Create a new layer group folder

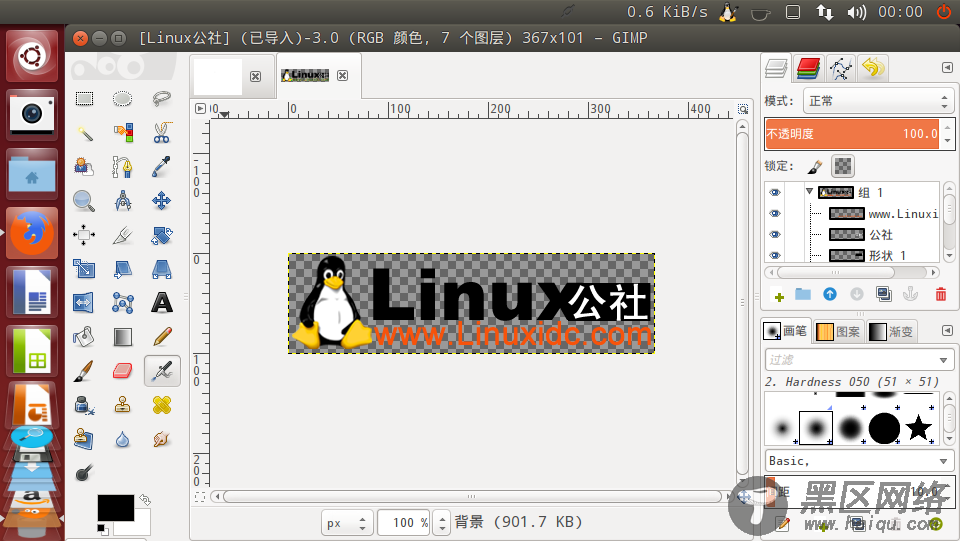pos(803,294)
